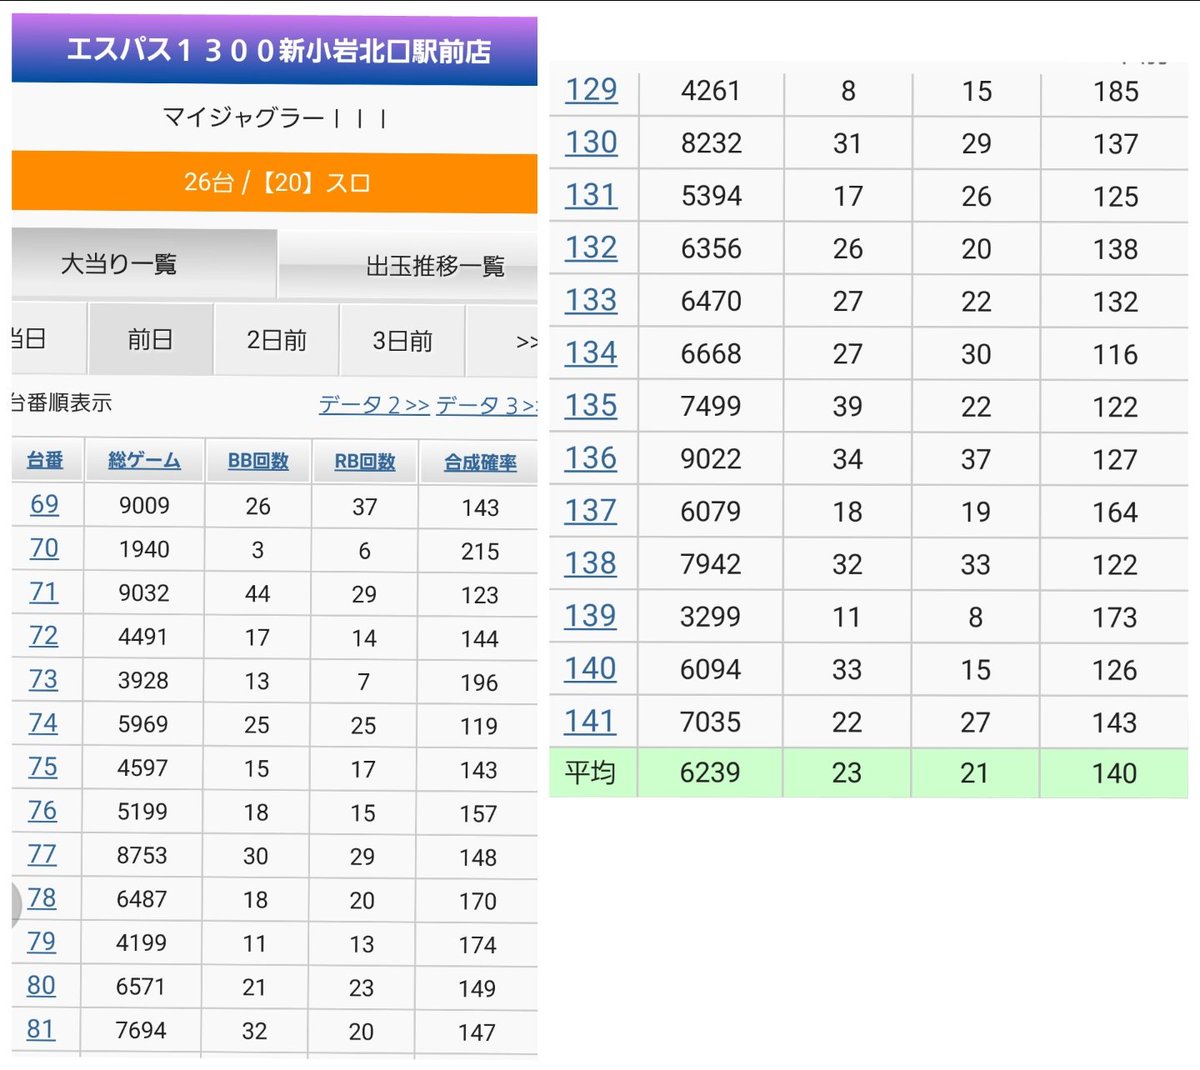Open machine number 141 link
This screenshot has width=1200, height=1070.
[x=591, y=721]
